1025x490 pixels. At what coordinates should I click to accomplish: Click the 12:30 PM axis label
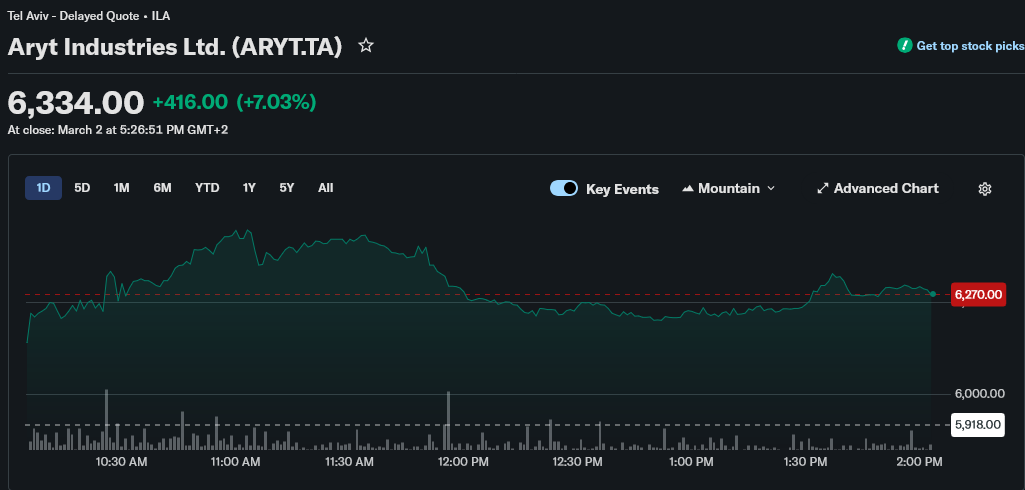(576, 462)
